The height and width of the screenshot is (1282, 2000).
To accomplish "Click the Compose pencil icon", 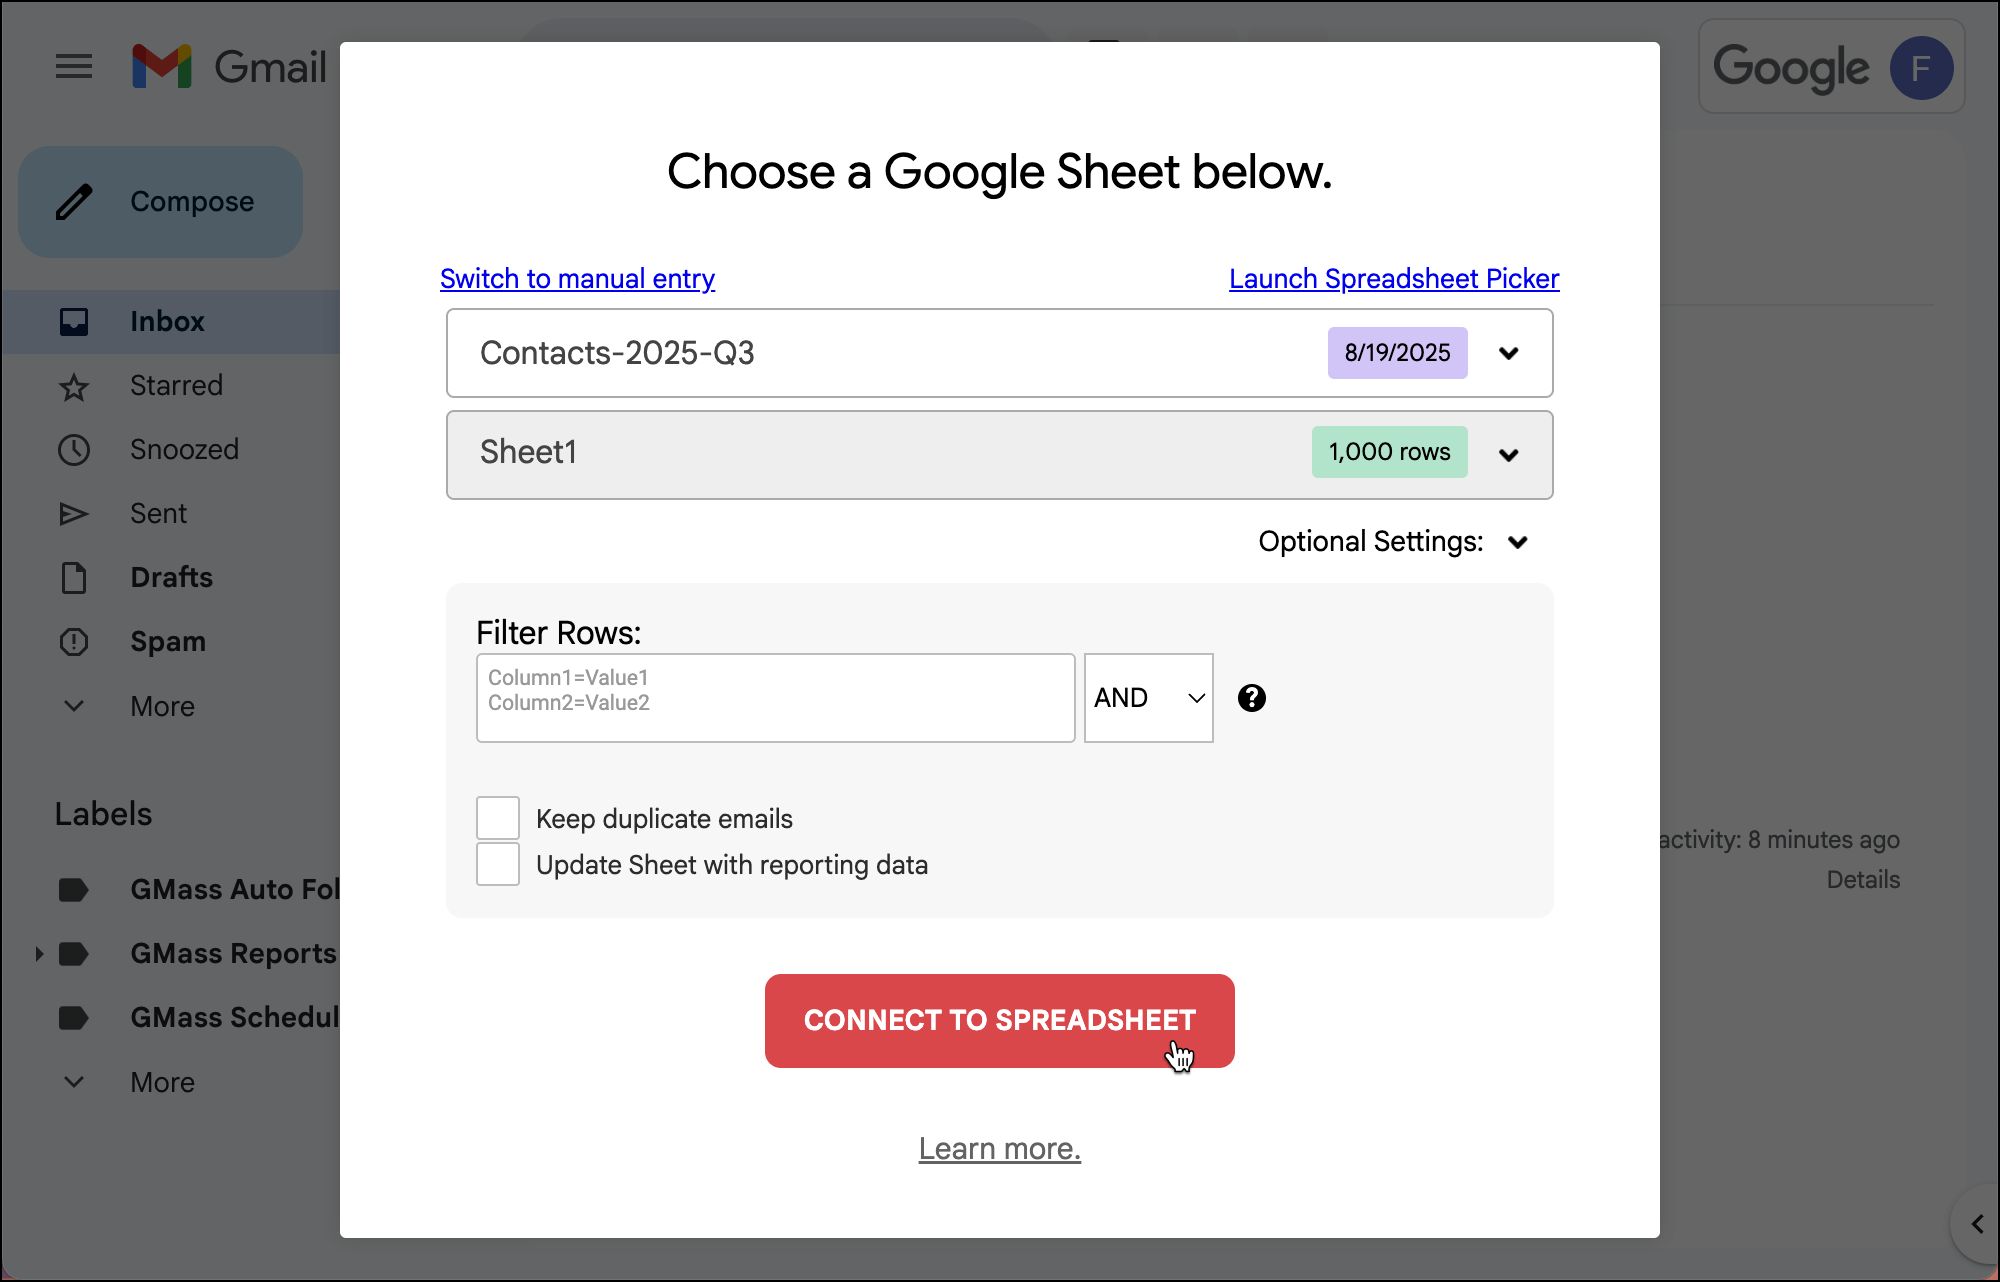I will tap(75, 202).
